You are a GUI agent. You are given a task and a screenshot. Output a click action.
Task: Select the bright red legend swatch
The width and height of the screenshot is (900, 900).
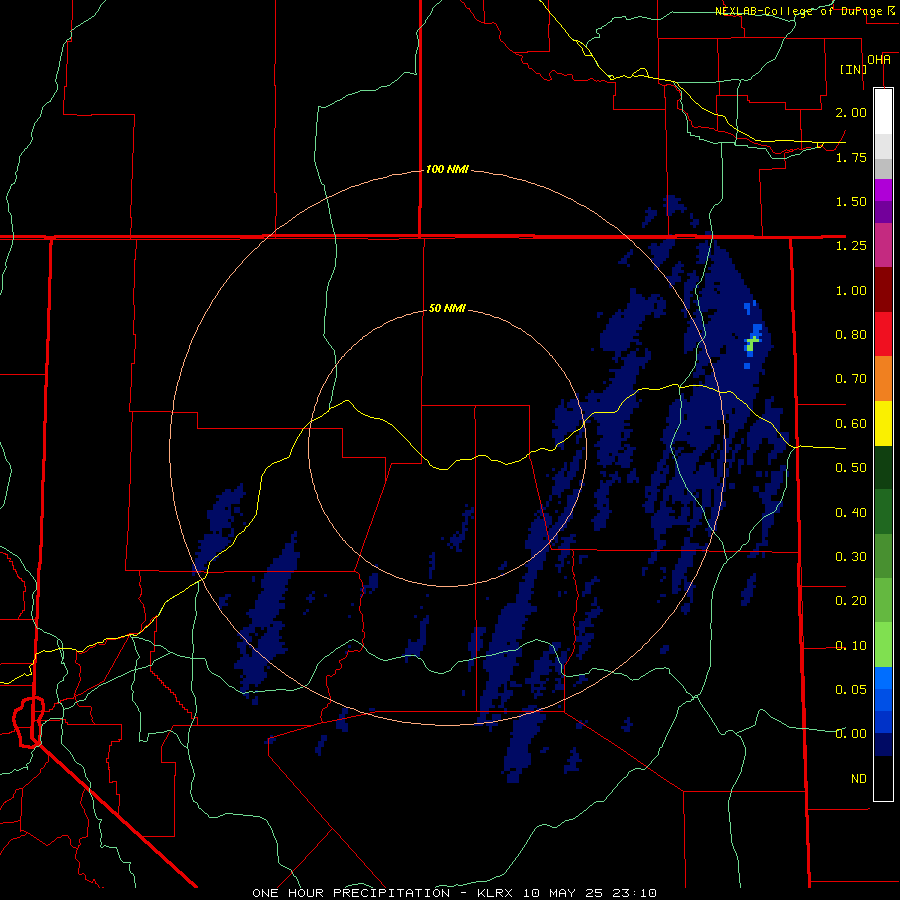click(x=883, y=334)
